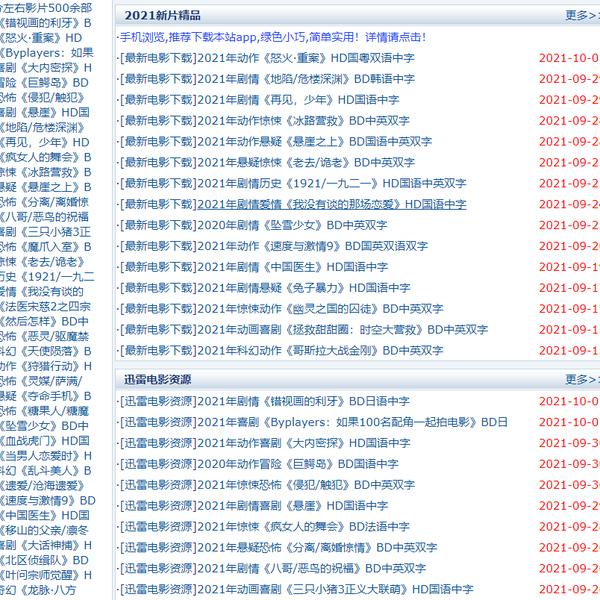Open 《冰路营救》 BD中英双字 in 最新电影下载 list
The height and width of the screenshot is (600, 600).
pos(303,121)
